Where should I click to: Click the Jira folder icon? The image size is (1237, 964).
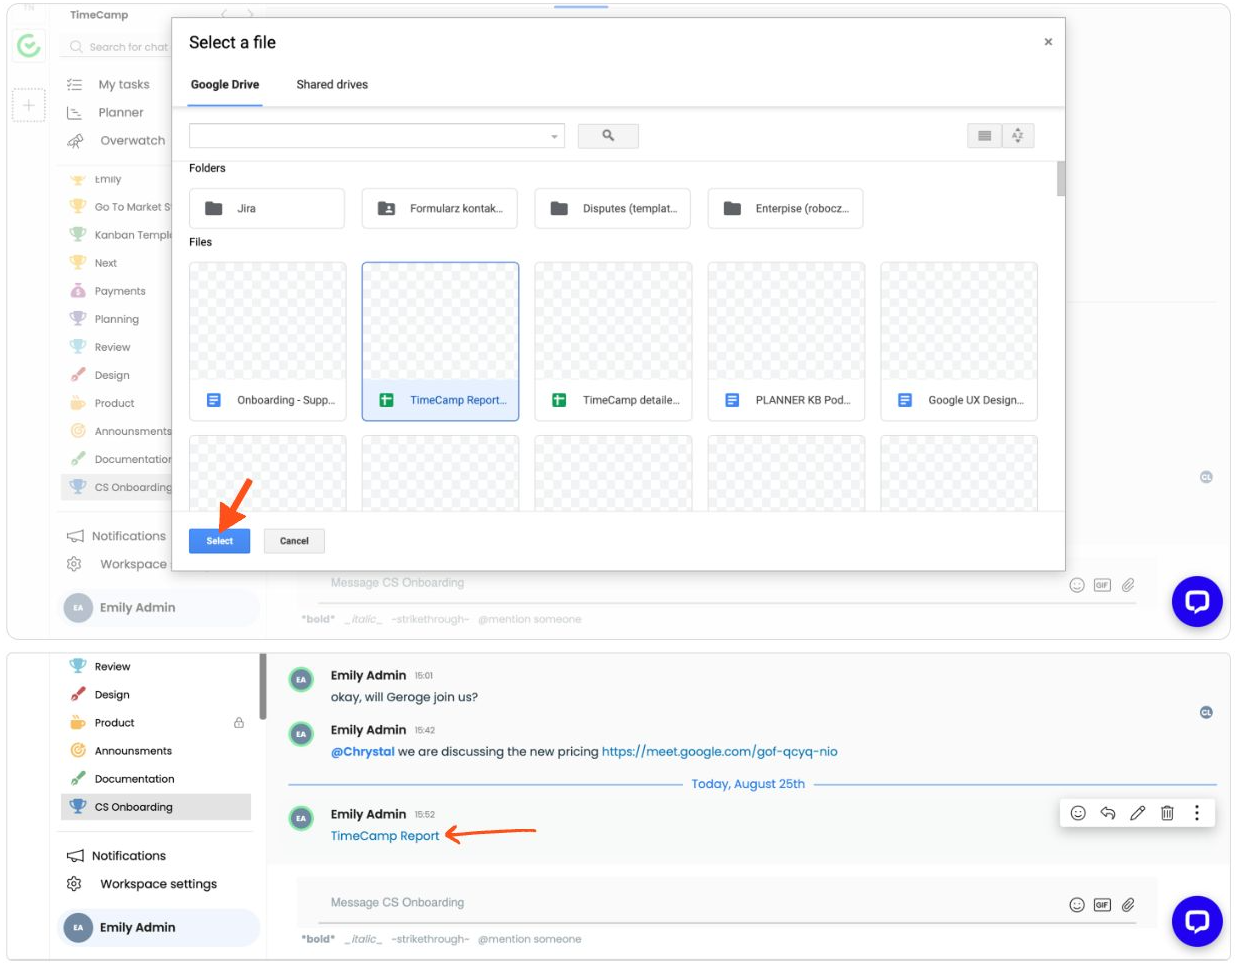213,208
